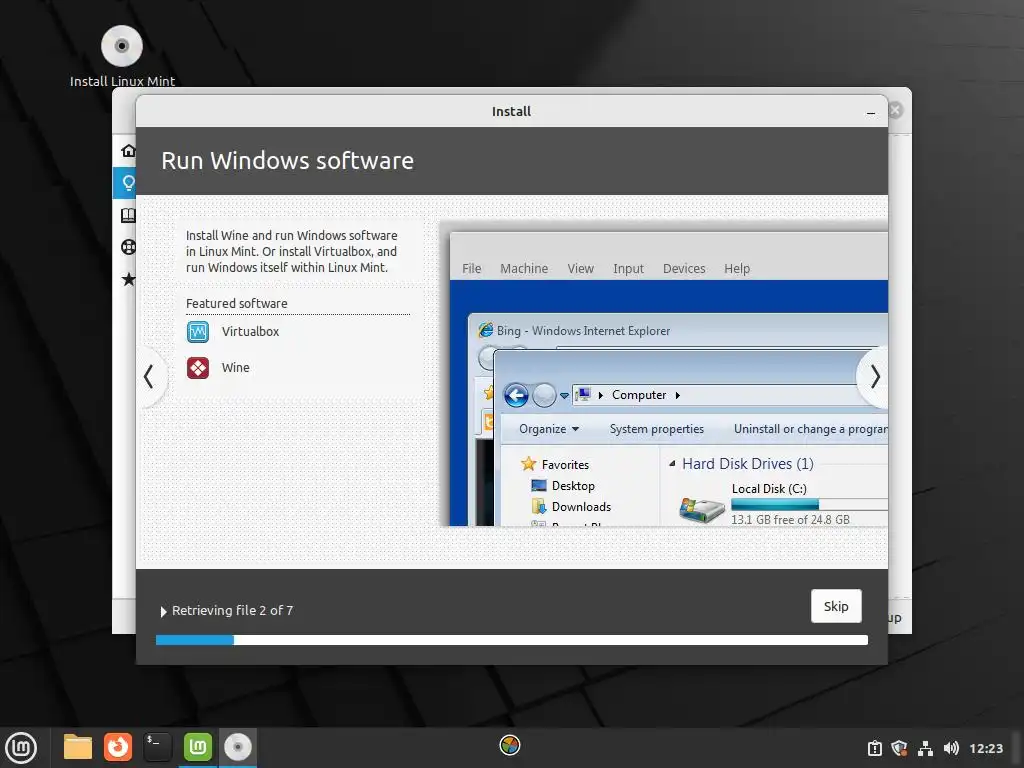Select the installer disc icon in taskbar
Screen dimensions: 1024x768
(x=238, y=746)
